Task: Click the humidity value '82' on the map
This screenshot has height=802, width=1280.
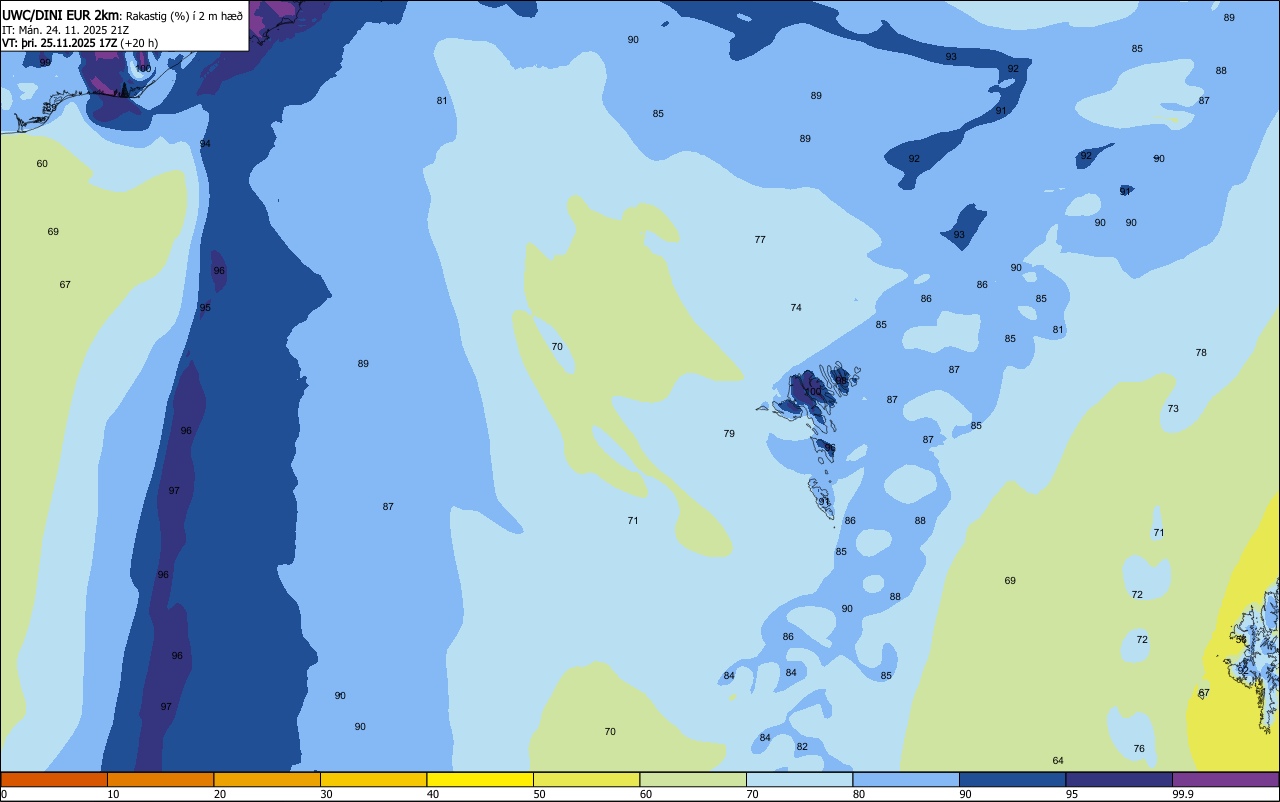Action: 802,747
